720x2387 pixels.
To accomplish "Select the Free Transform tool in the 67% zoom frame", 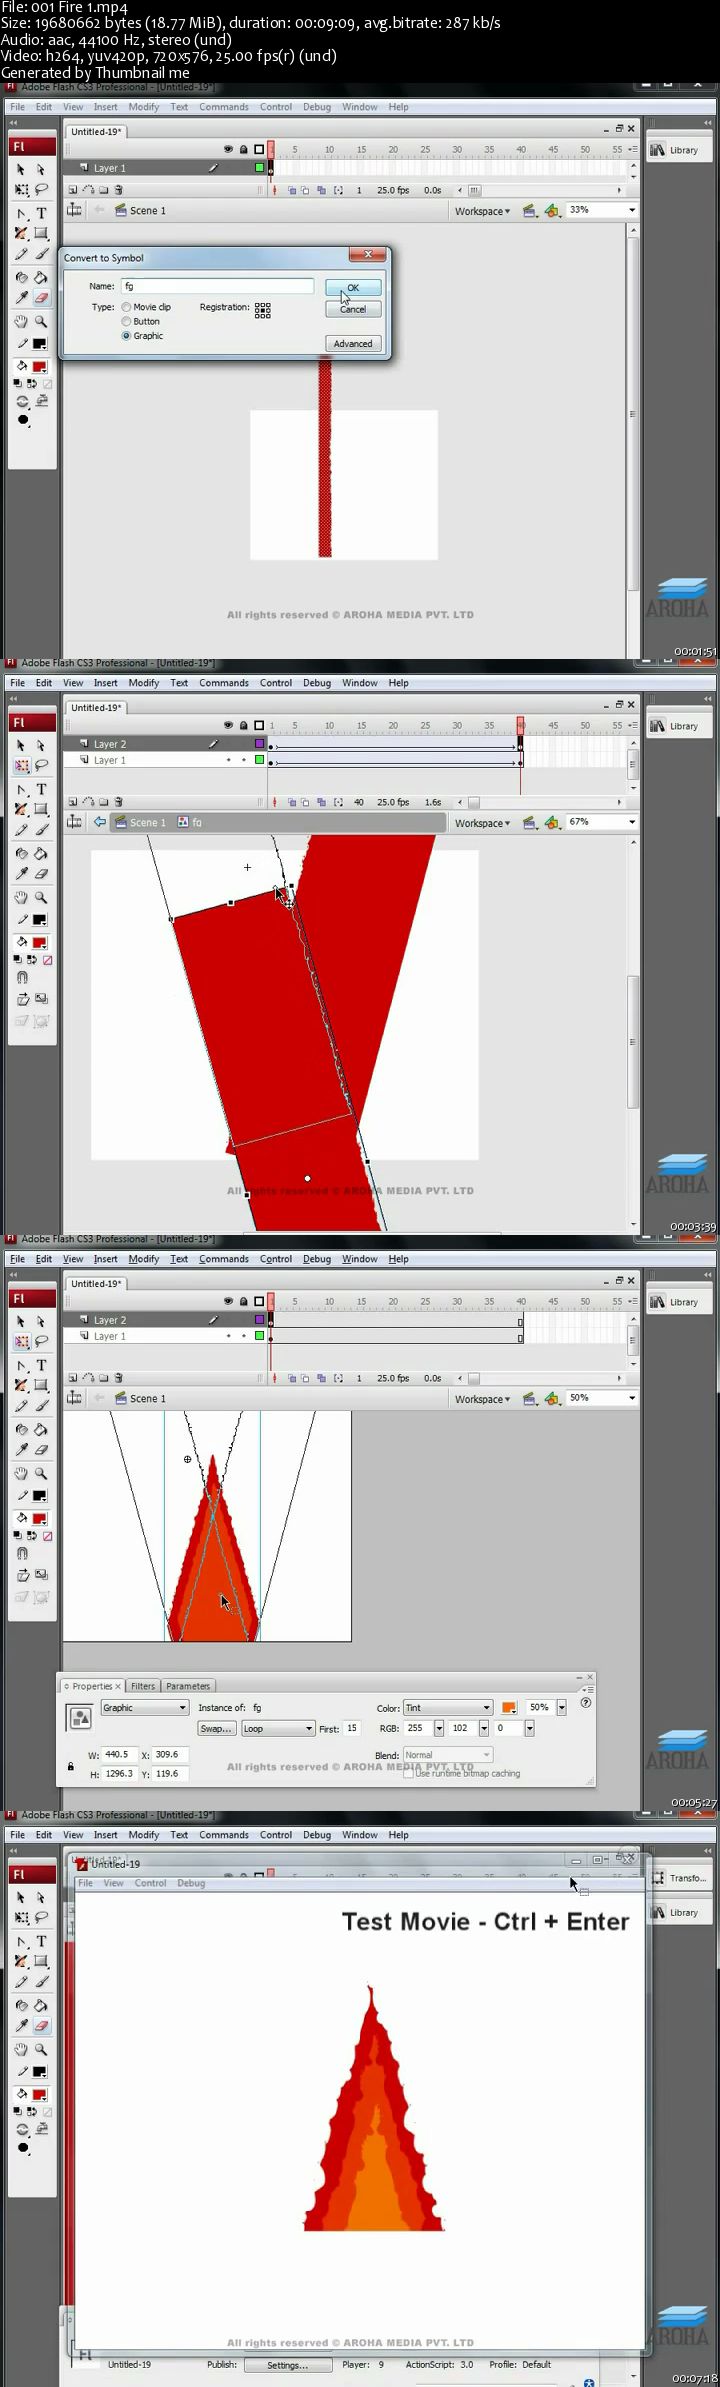I will [21, 766].
